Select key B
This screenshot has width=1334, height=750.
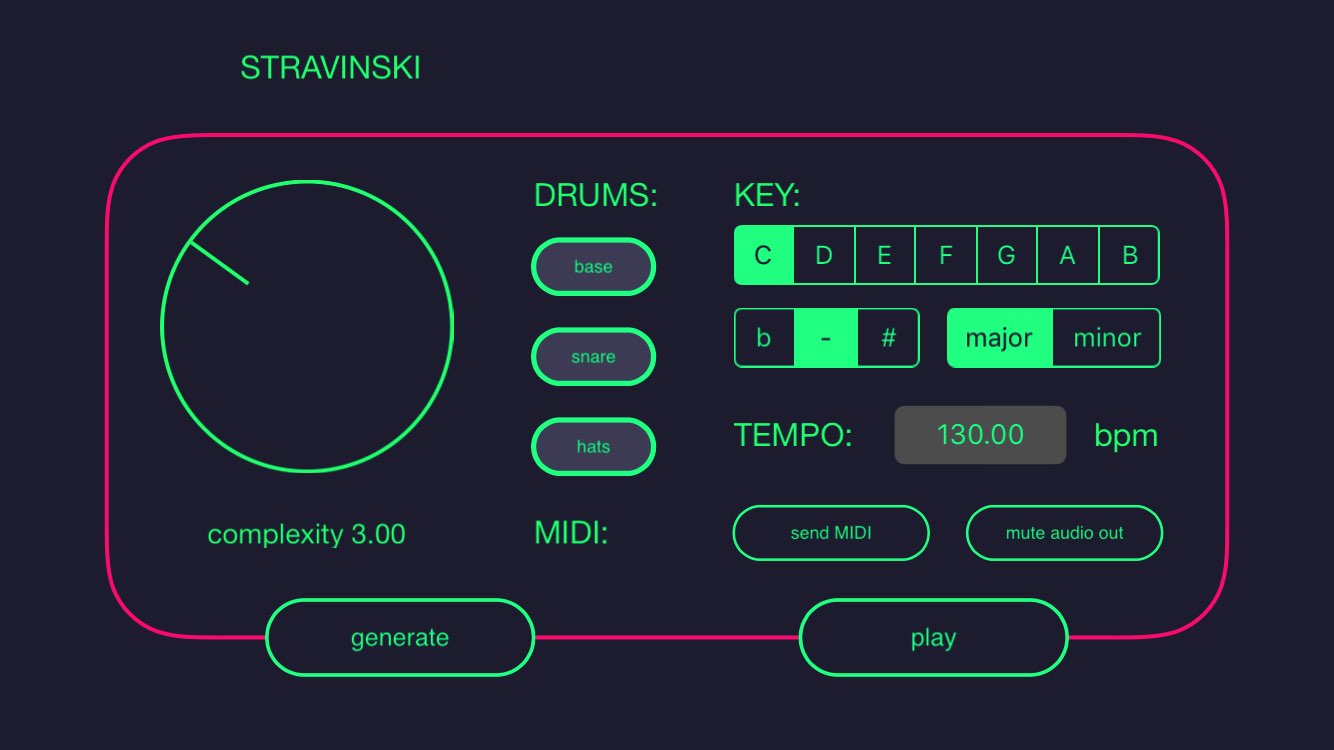click(1129, 255)
